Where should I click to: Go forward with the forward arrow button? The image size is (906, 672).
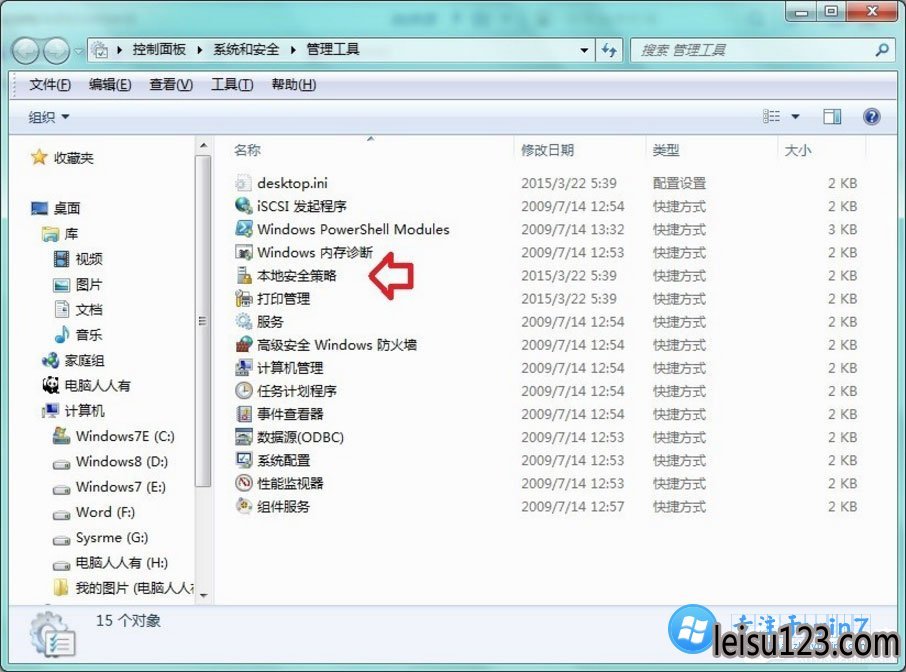(x=57, y=51)
